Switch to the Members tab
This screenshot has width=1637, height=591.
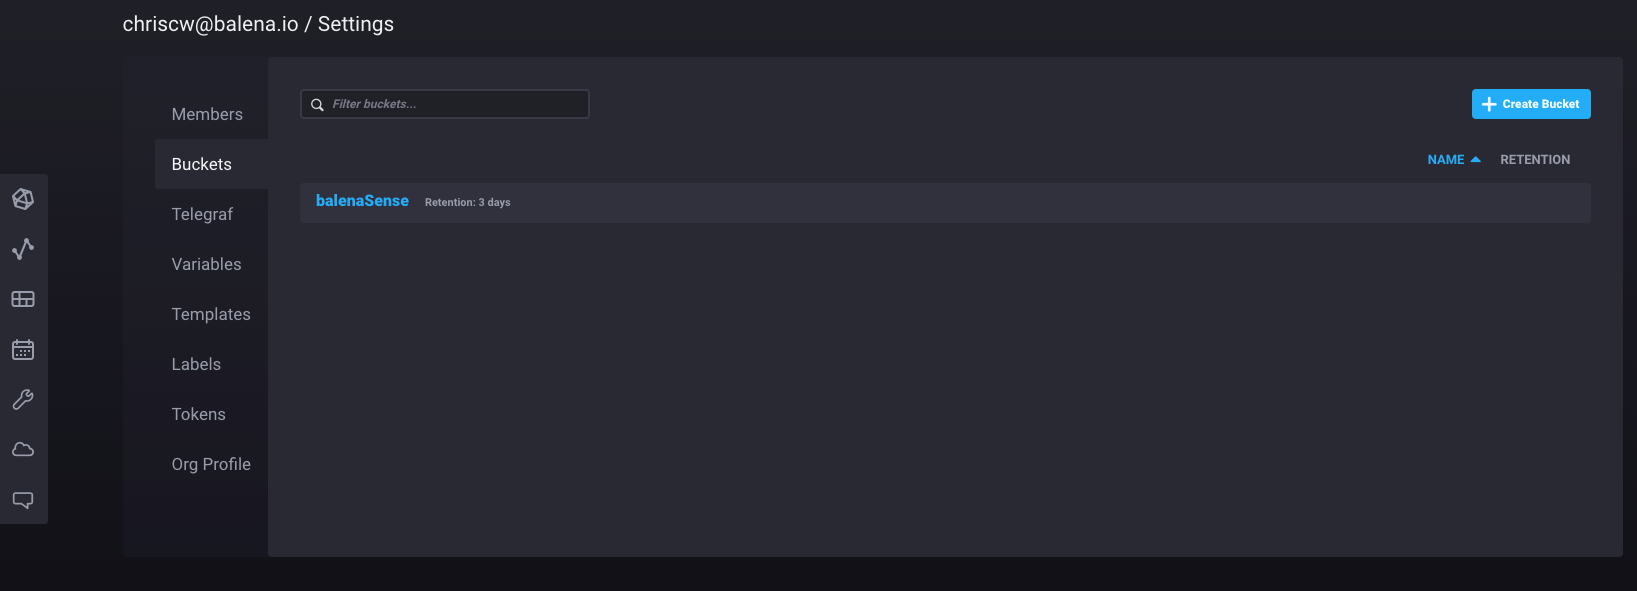[x=207, y=114]
